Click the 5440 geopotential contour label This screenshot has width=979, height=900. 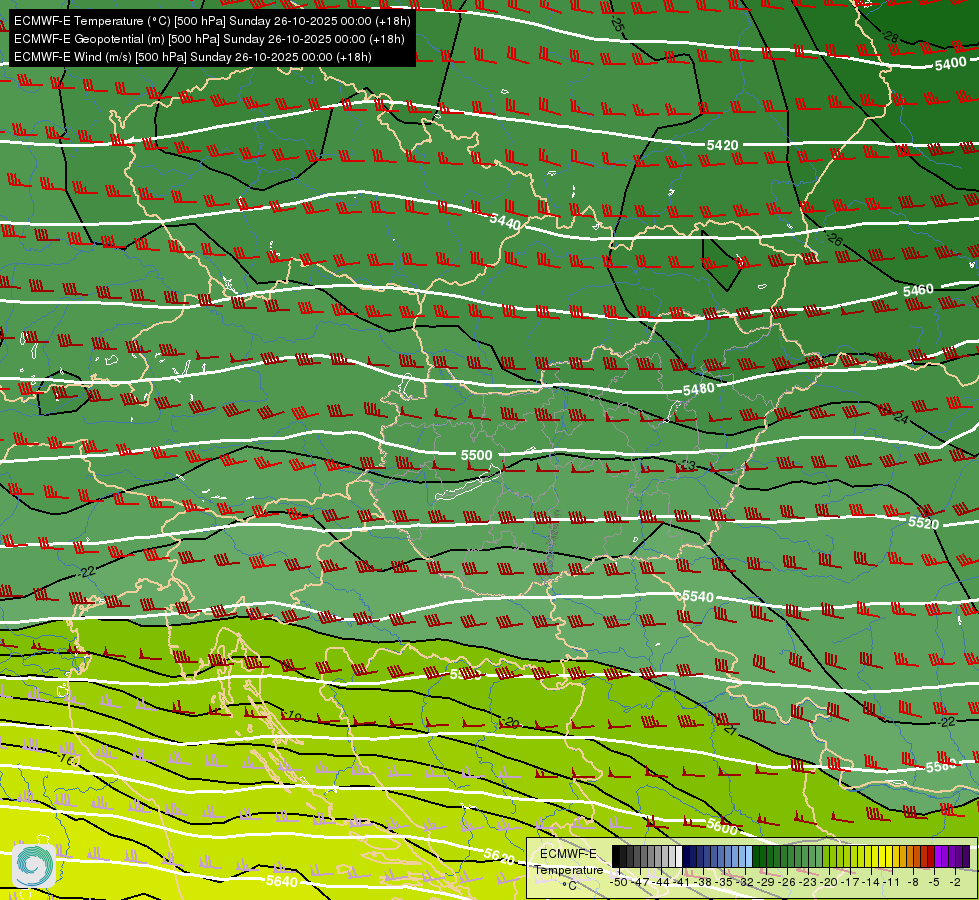tap(505, 222)
